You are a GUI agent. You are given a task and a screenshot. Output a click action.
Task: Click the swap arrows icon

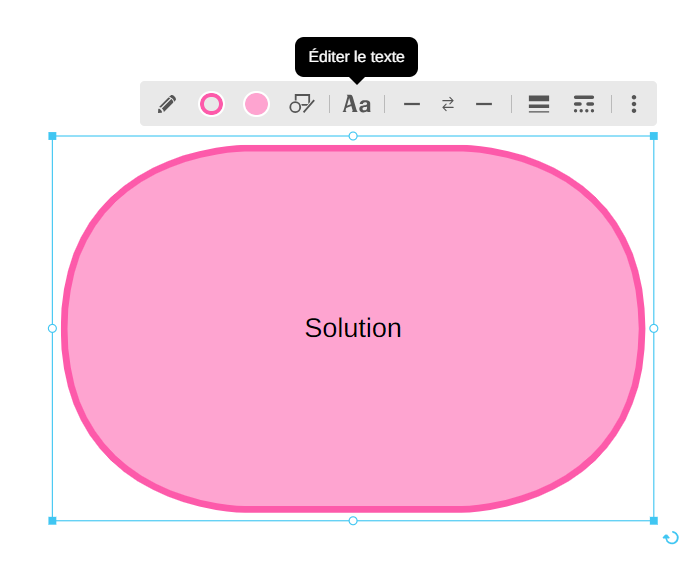pos(448,104)
